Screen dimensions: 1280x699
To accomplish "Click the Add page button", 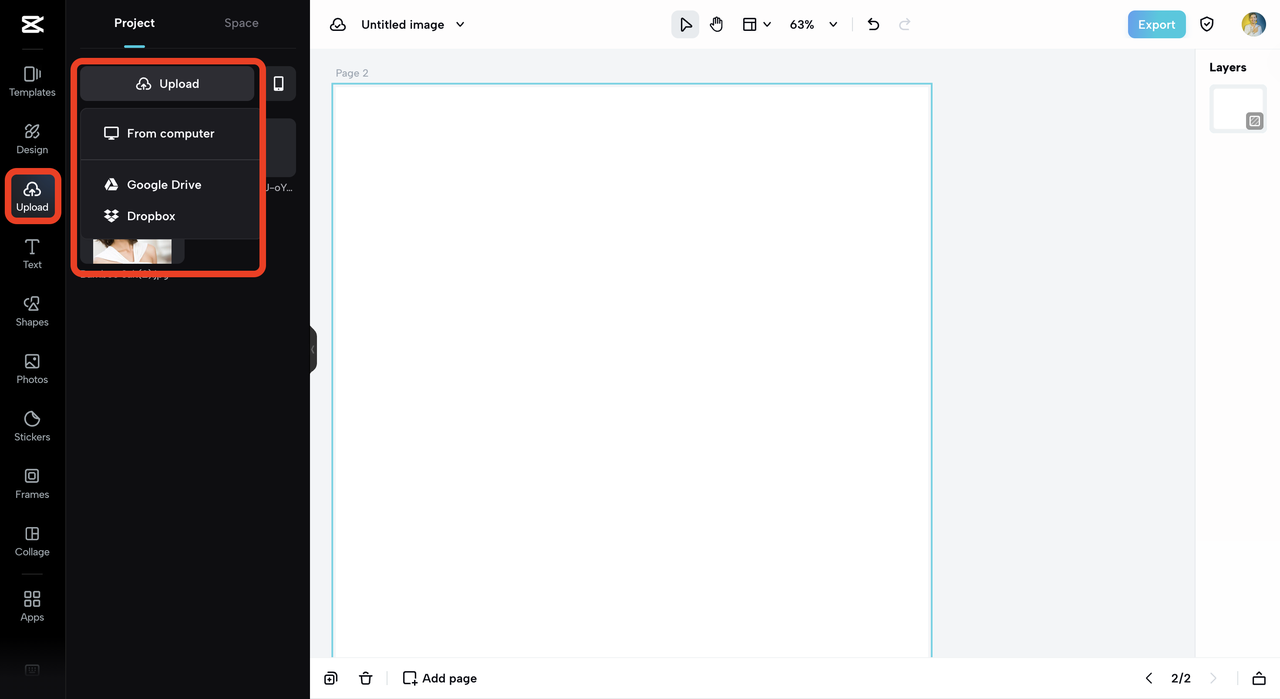I will coord(440,678).
